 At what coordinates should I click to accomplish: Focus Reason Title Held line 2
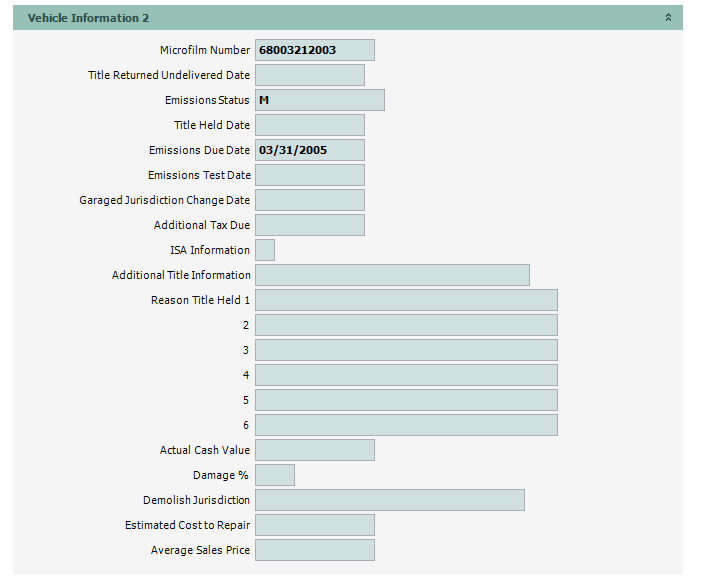click(x=406, y=325)
